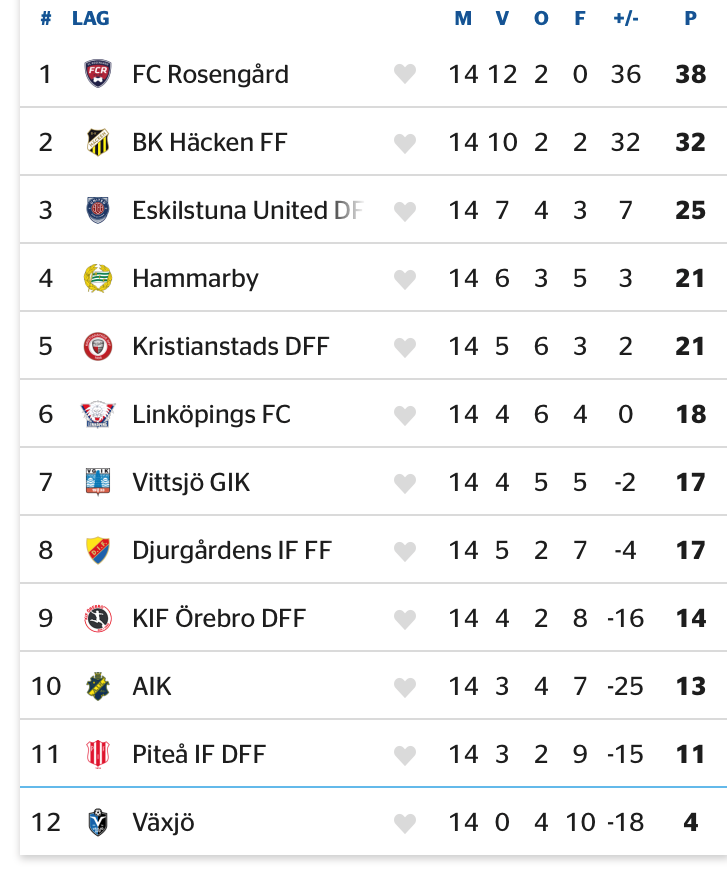Viewport: 727px width, 872px height.
Task: Click the FC Rosengård club crest
Action: pos(97,74)
